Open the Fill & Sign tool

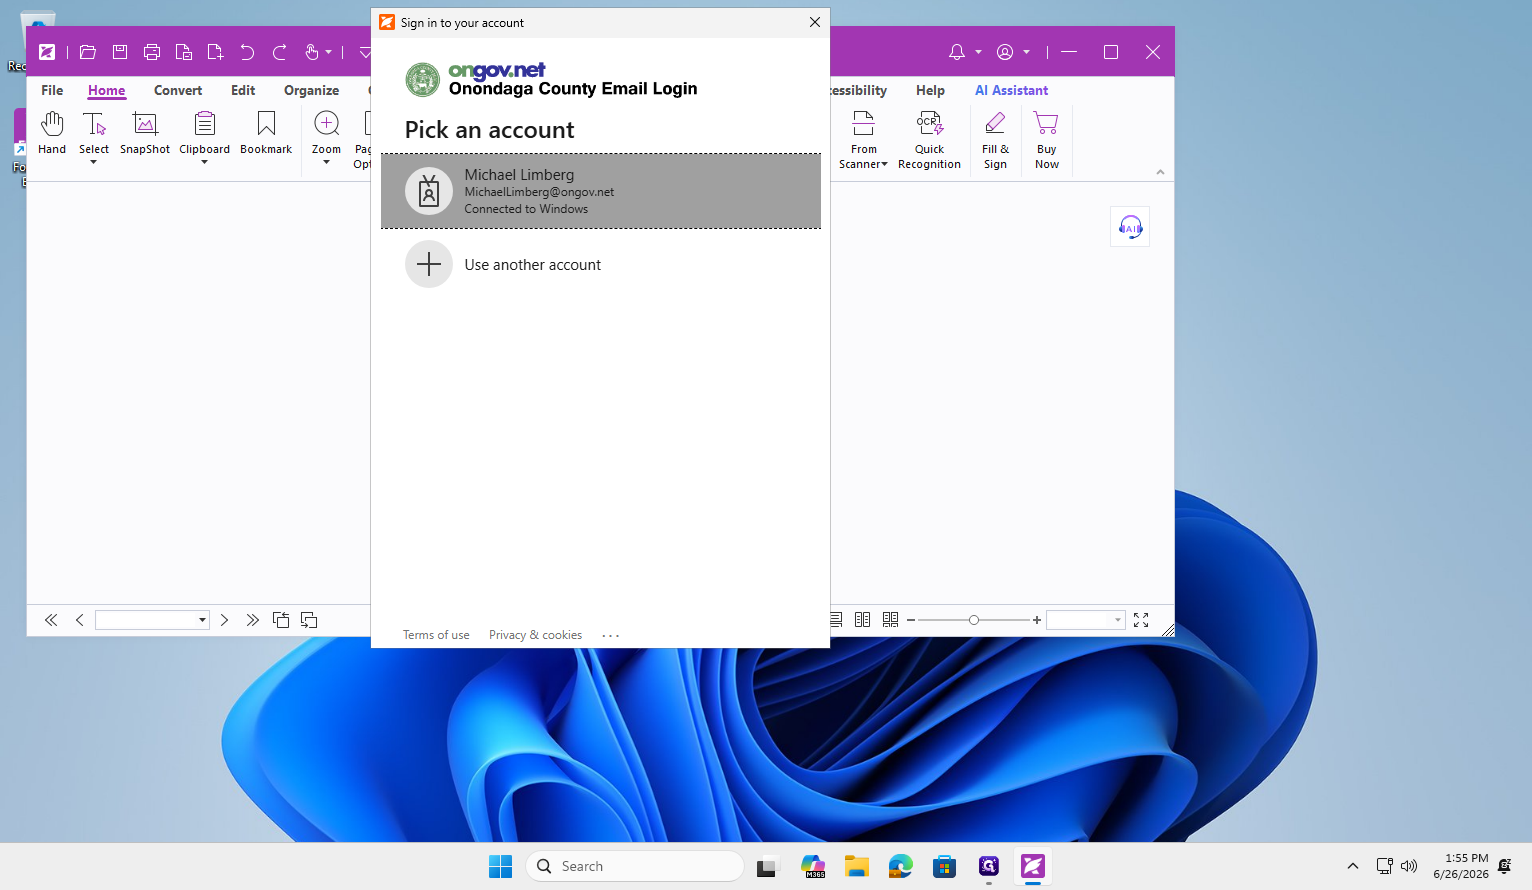click(995, 140)
